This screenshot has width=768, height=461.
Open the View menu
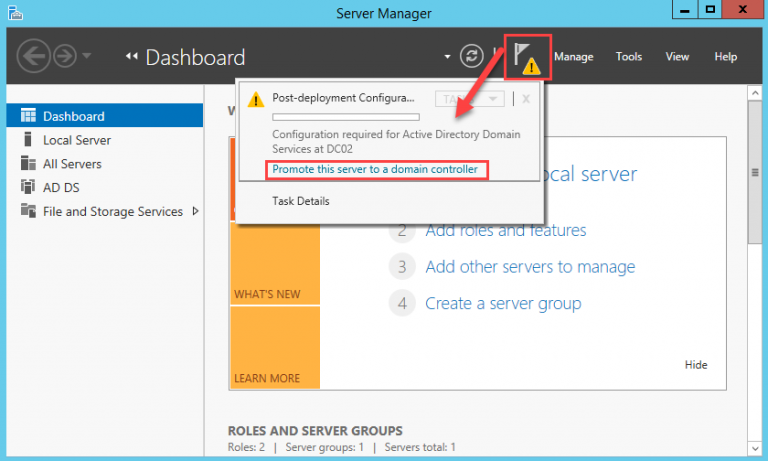coord(677,57)
